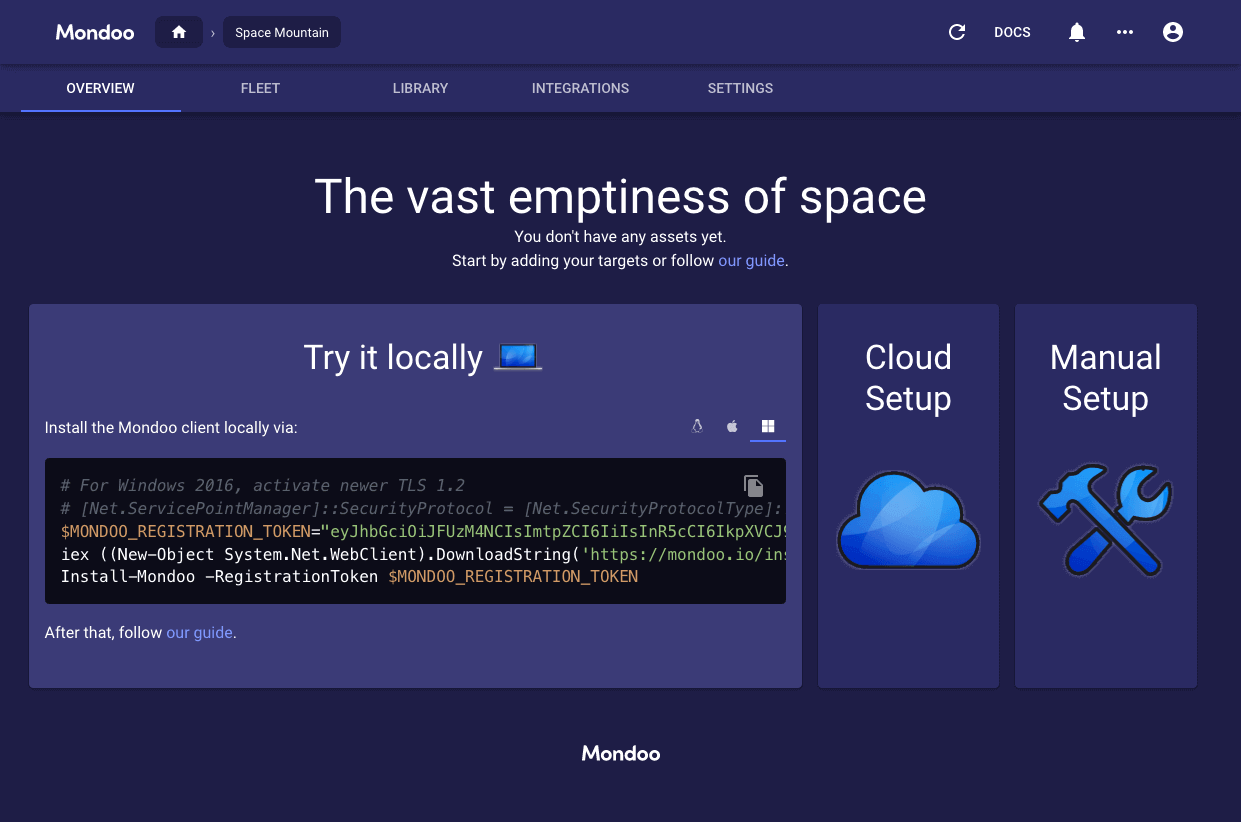
Task: Switch to the Fleet tab
Action: tap(260, 88)
